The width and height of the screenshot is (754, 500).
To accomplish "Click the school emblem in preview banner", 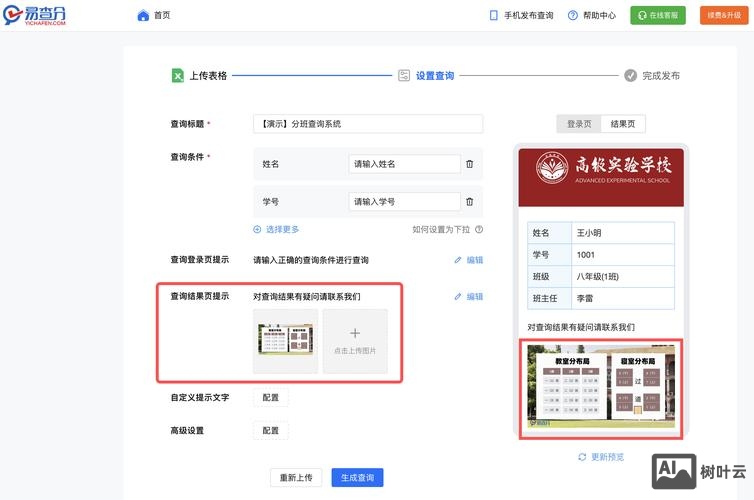I will tap(552, 168).
